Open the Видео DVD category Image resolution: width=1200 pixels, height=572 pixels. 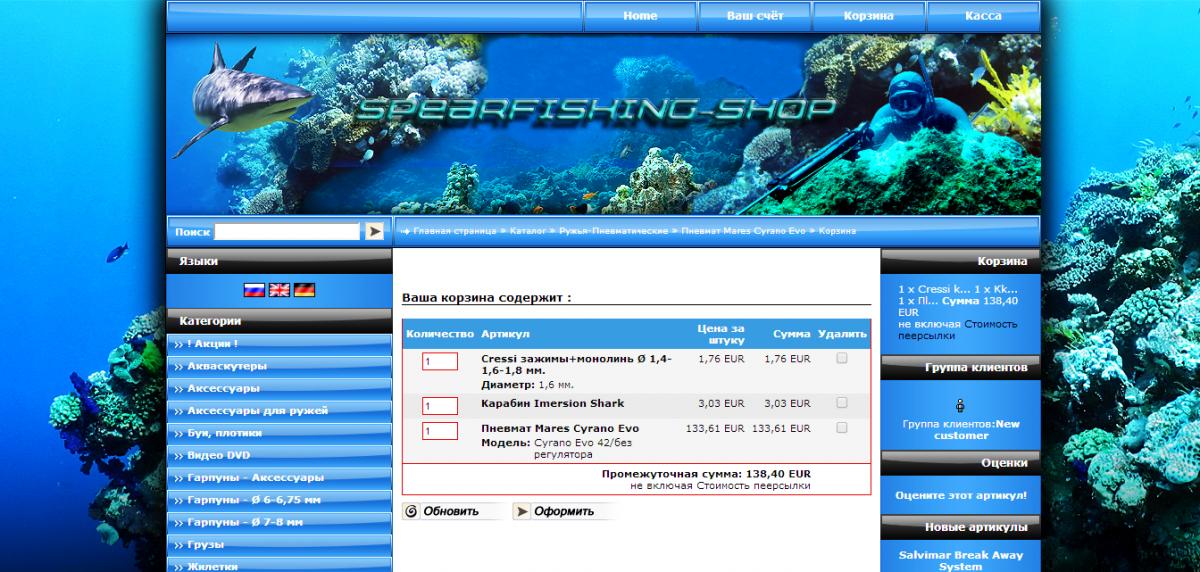[x=218, y=455]
